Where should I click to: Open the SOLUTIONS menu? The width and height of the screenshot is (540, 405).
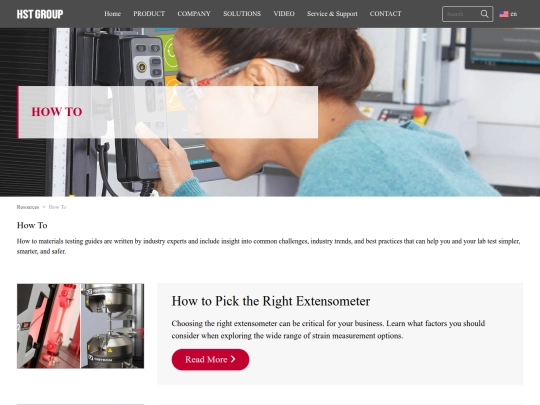[242, 14]
